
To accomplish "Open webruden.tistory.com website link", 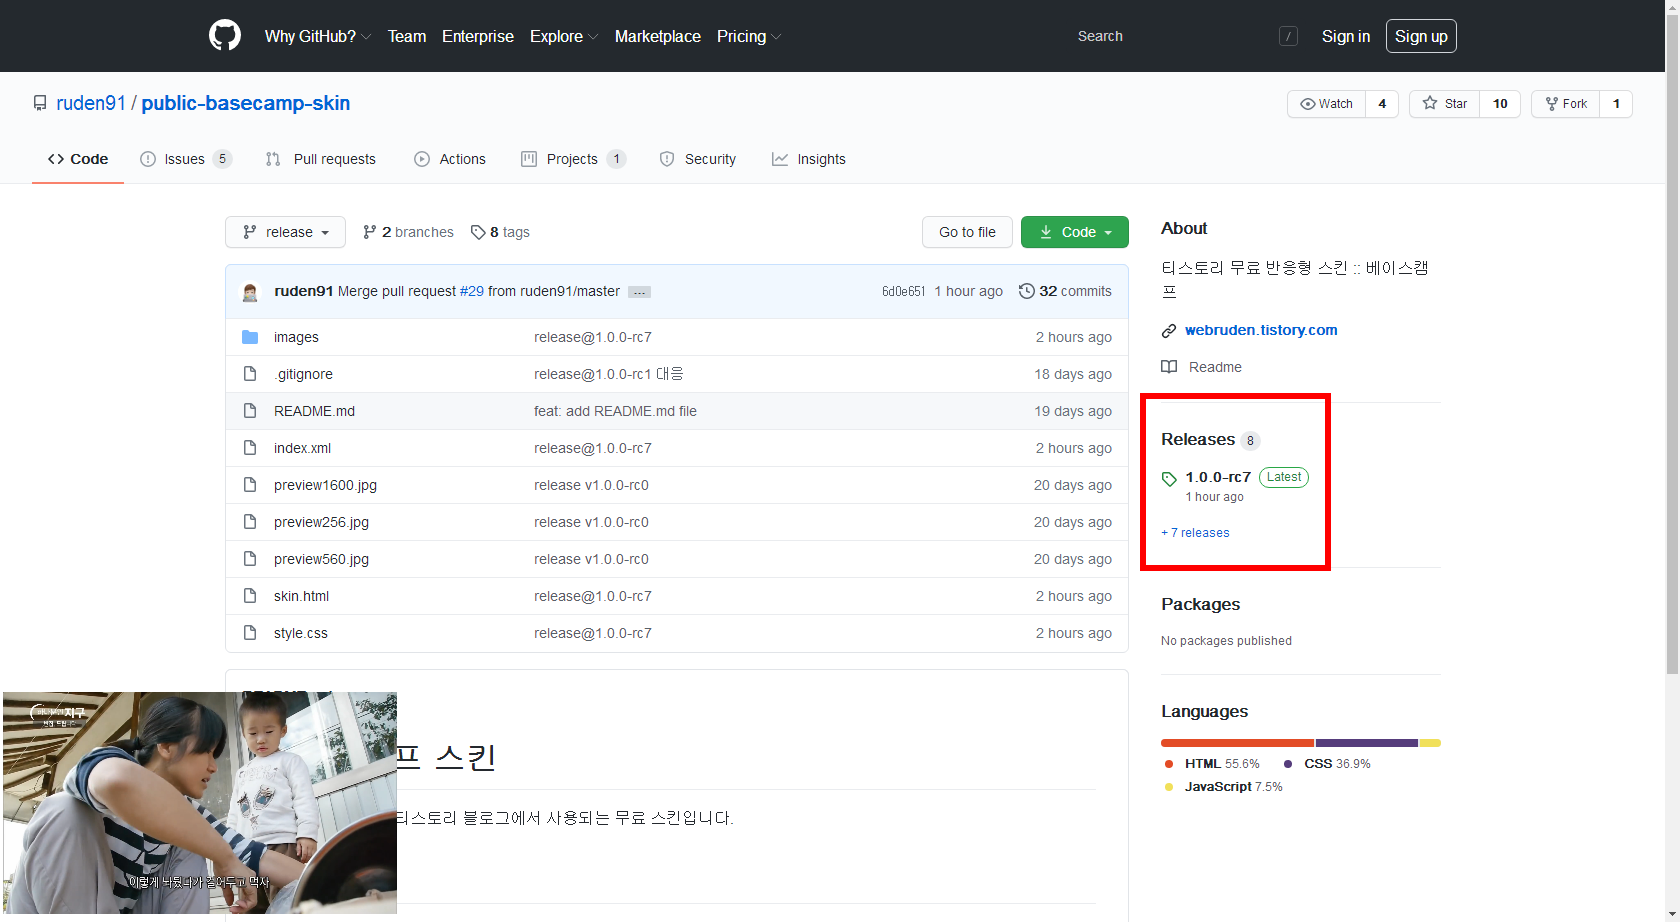I will pyautogui.click(x=1261, y=330).
